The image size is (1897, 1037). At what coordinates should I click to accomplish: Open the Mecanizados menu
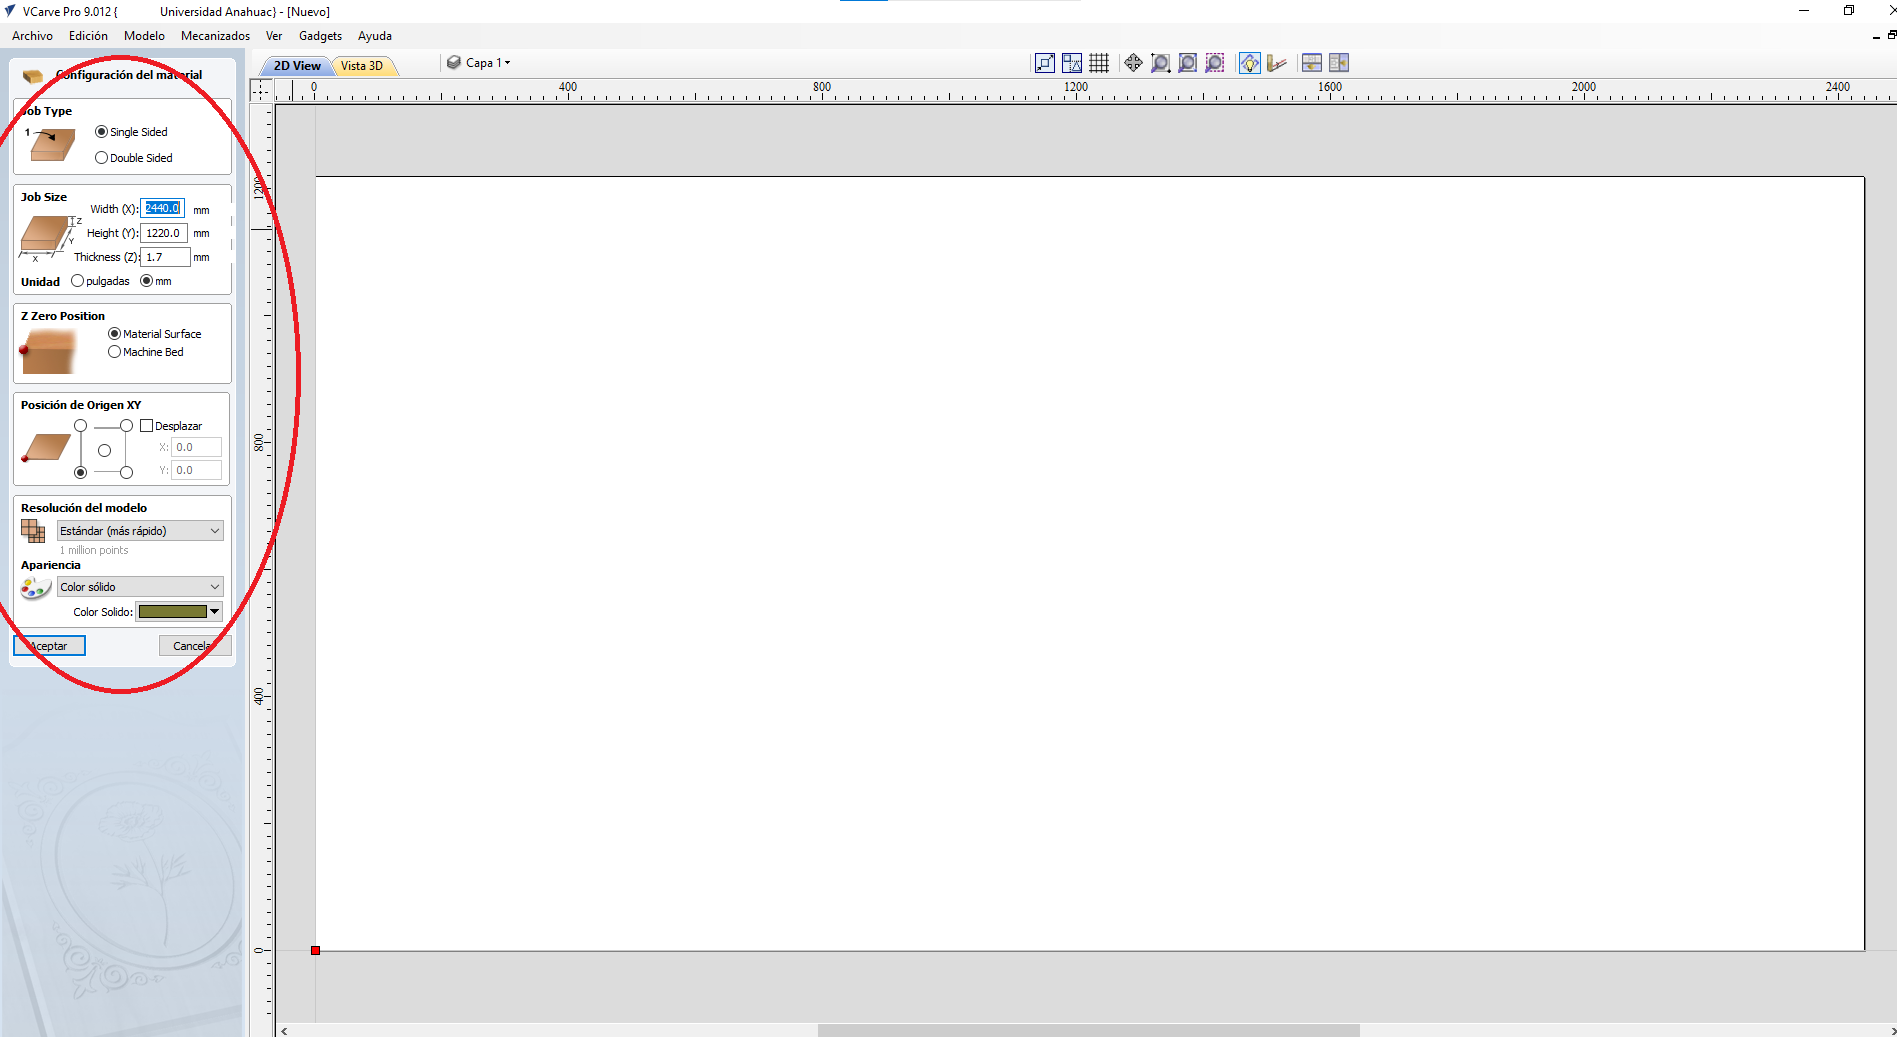tap(215, 36)
